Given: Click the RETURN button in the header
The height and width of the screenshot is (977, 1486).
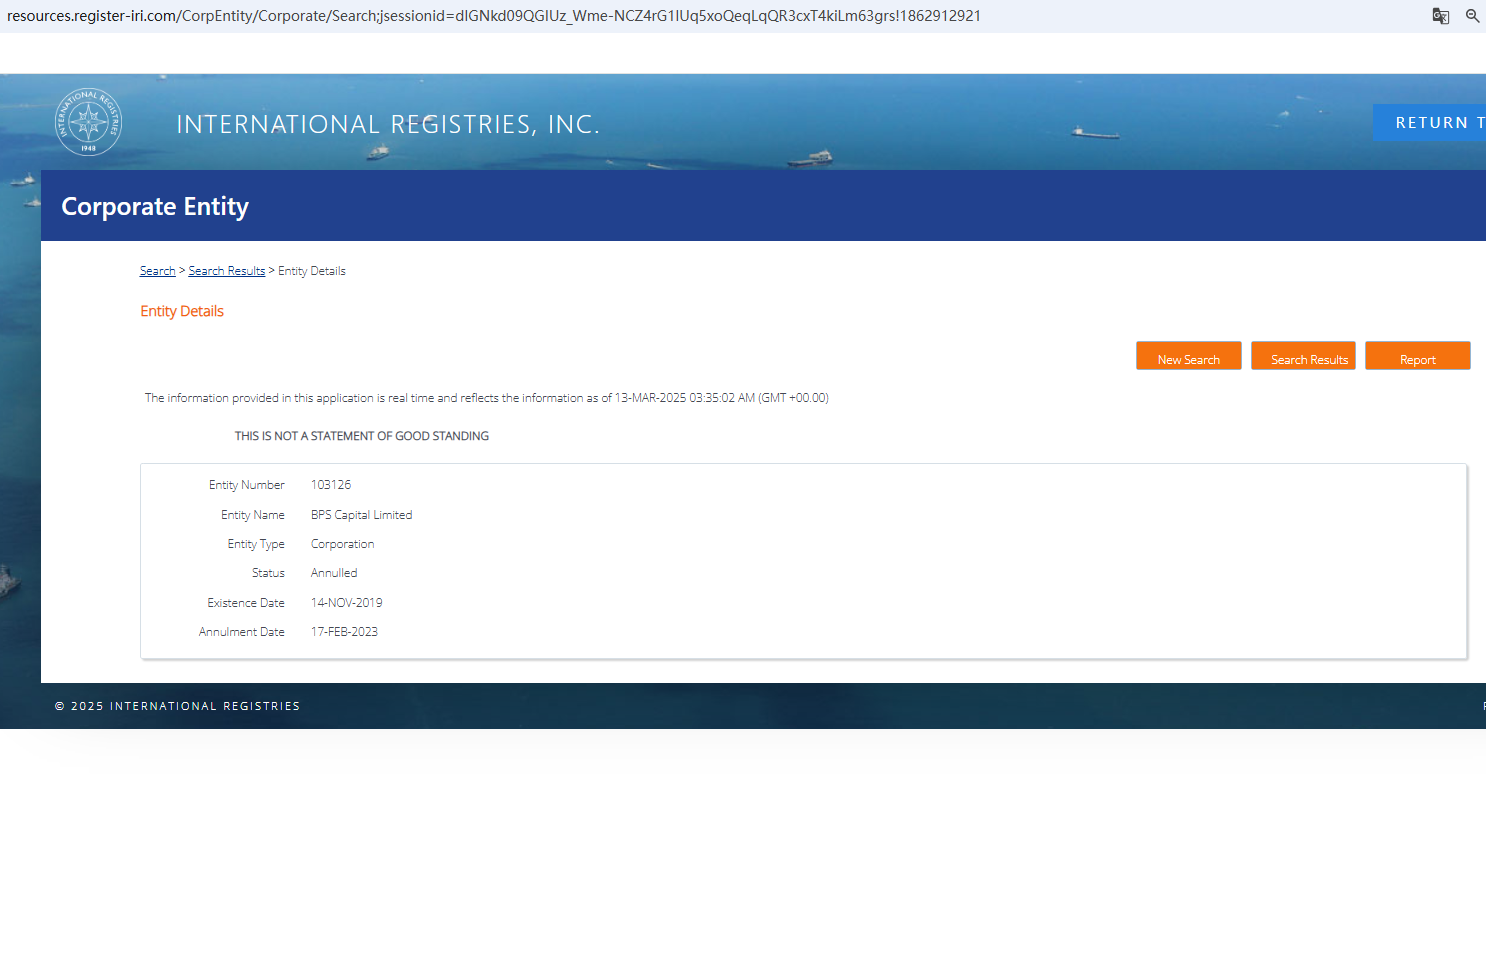Looking at the screenshot, I should (1430, 123).
